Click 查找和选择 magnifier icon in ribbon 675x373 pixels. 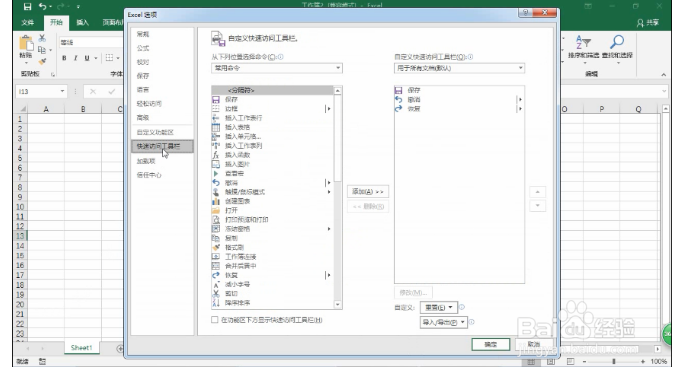coord(617,43)
